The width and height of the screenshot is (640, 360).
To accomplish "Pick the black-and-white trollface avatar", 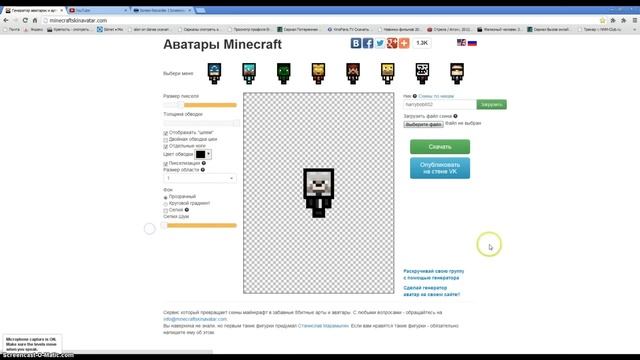I will (422, 73).
